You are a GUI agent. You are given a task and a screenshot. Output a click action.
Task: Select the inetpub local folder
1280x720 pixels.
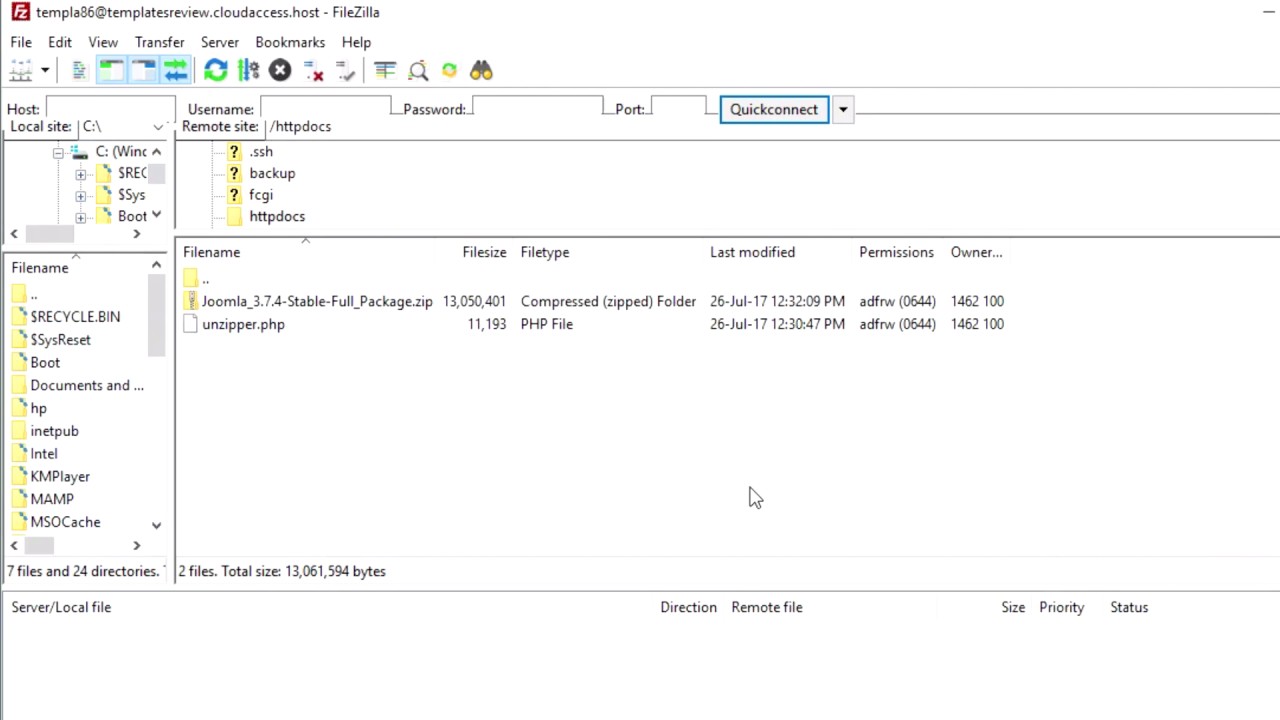pos(54,431)
